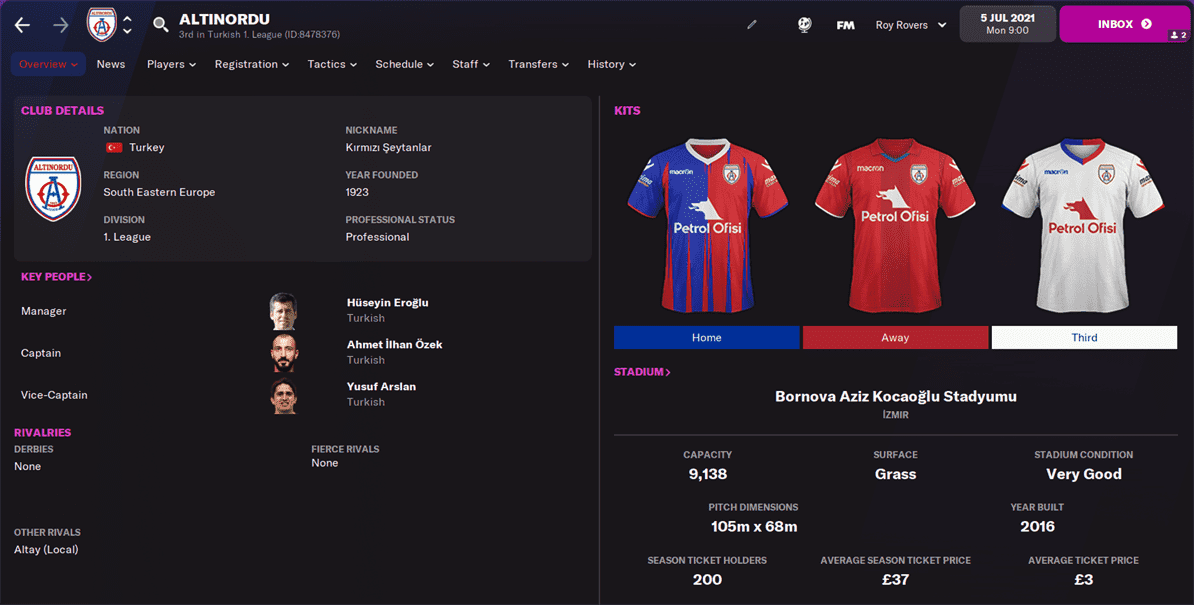The width and height of the screenshot is (1194, 605).
Task: Click the Very Good stadium condition value
Action: click(1084, 474)
